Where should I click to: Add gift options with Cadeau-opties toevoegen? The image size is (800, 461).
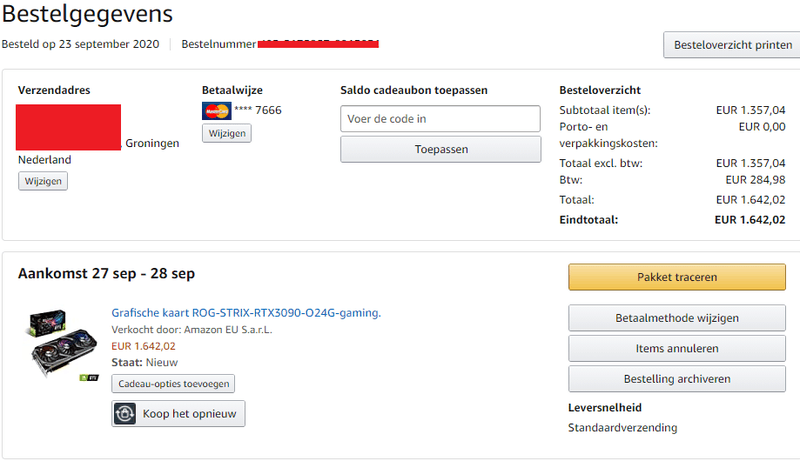coord(173,384)
